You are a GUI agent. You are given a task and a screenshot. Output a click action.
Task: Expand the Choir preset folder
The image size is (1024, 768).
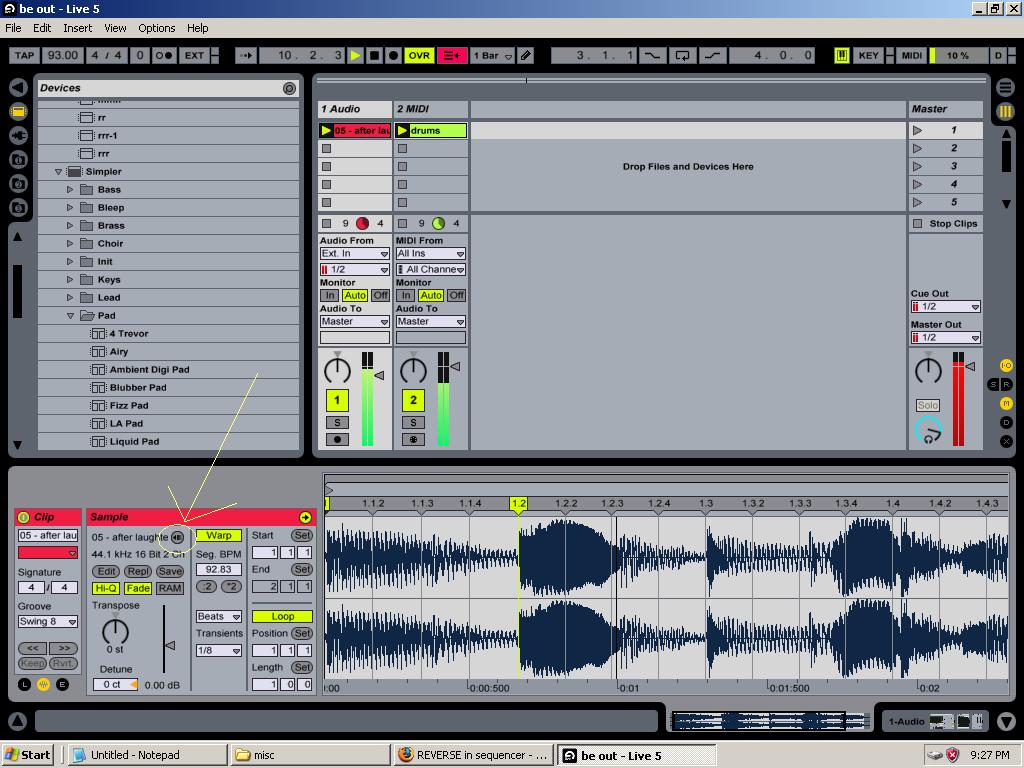coord(70,244)
